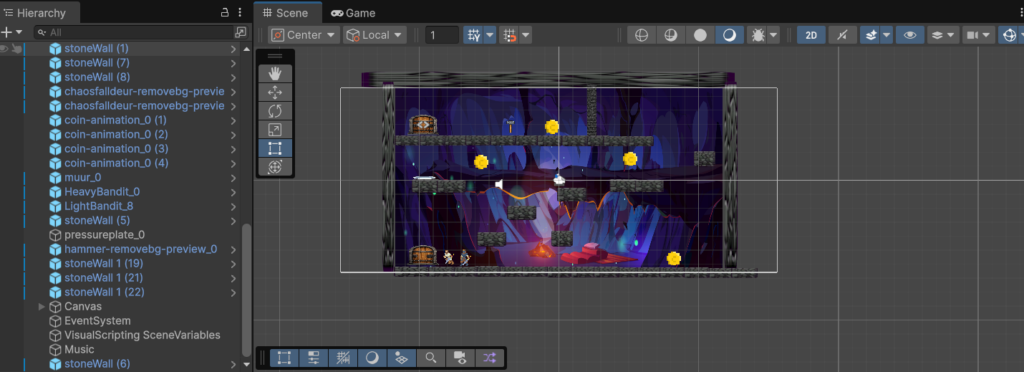
Task: Click the grid and snap icon in bottom bar
Action: point(343,358)
